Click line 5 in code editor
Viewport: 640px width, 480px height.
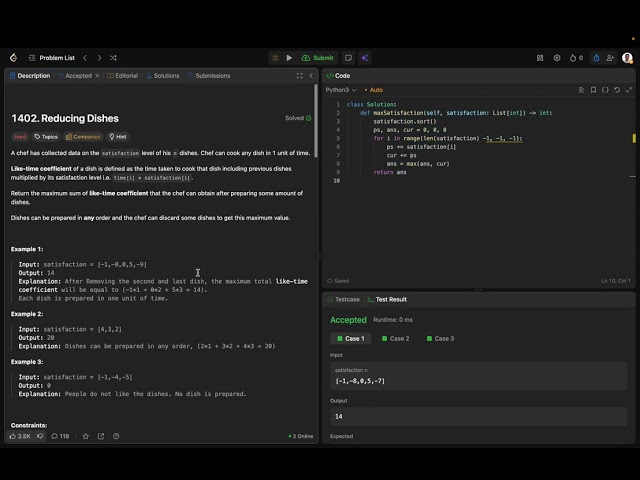pyautogui.click(x=448, y=138)
